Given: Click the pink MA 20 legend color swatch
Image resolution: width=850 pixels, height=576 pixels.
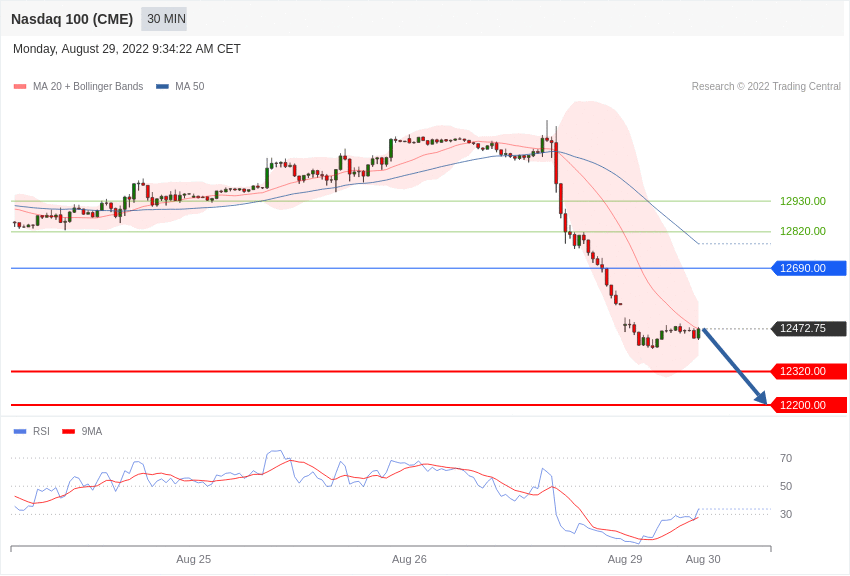Looking at the screenshot, I should (x=20, y=87).
